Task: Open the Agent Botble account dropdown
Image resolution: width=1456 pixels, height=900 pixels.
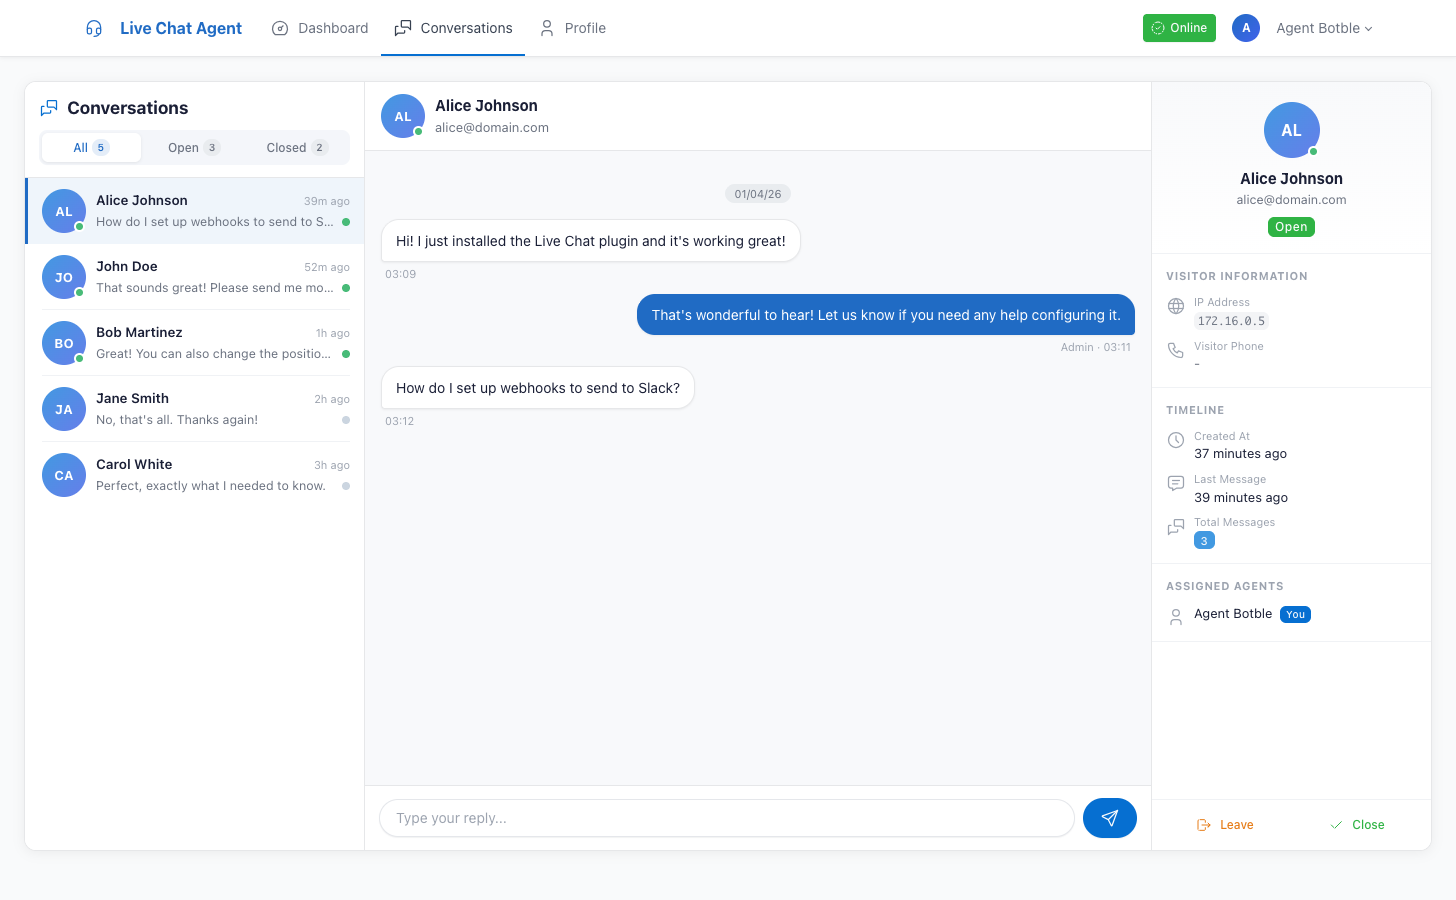Action: [1323, 28]
